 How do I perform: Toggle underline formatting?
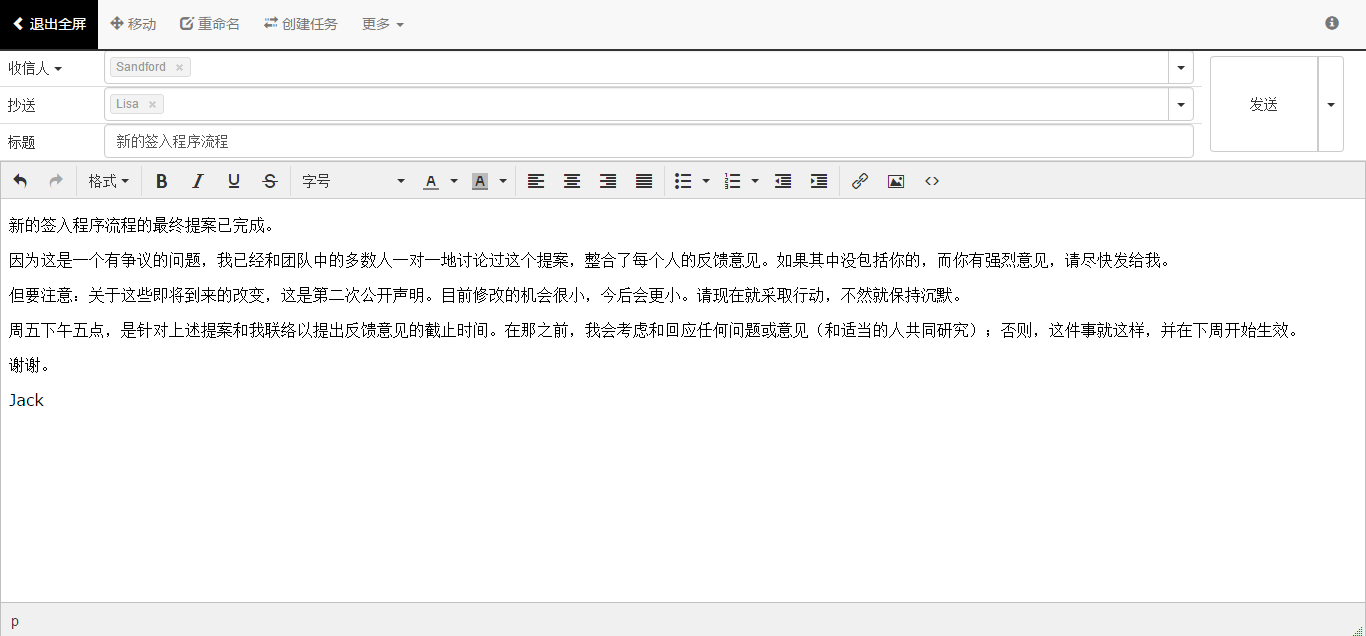click(234, 181)
